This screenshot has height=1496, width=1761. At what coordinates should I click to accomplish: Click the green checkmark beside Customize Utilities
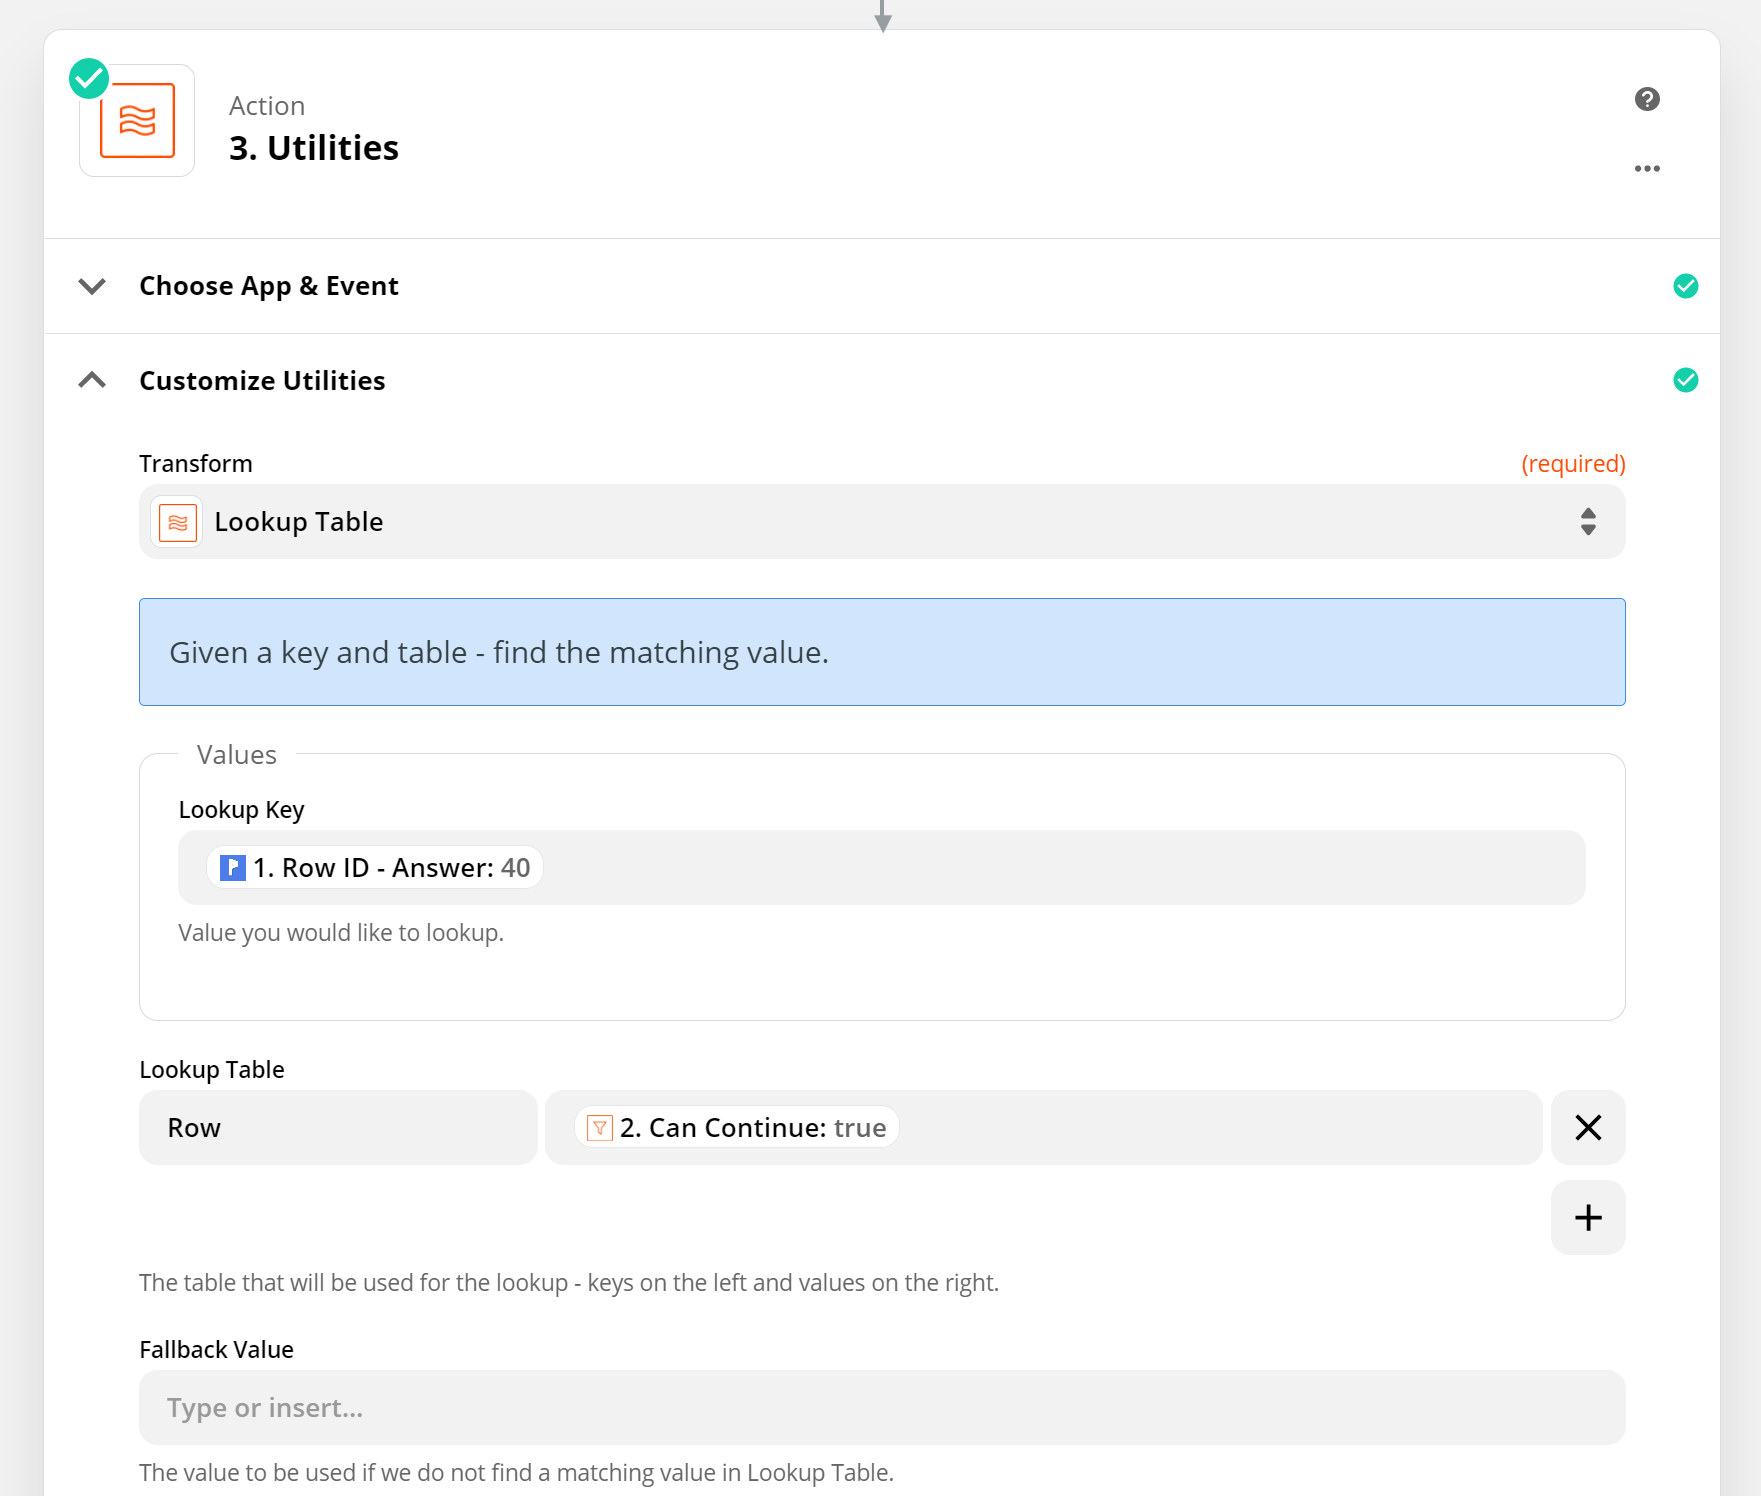pyautogui.click(x=1685, y=380)
